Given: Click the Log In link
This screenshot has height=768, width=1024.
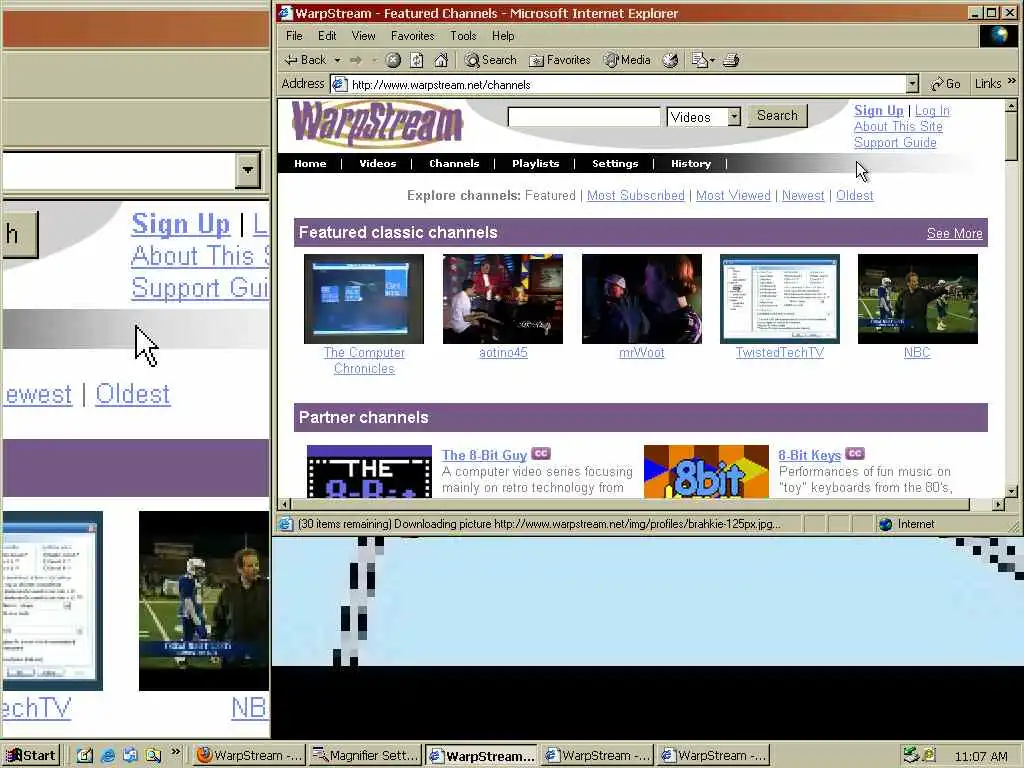Looking at the screenshot, I should pyautogui.click(x=932, y=110).
